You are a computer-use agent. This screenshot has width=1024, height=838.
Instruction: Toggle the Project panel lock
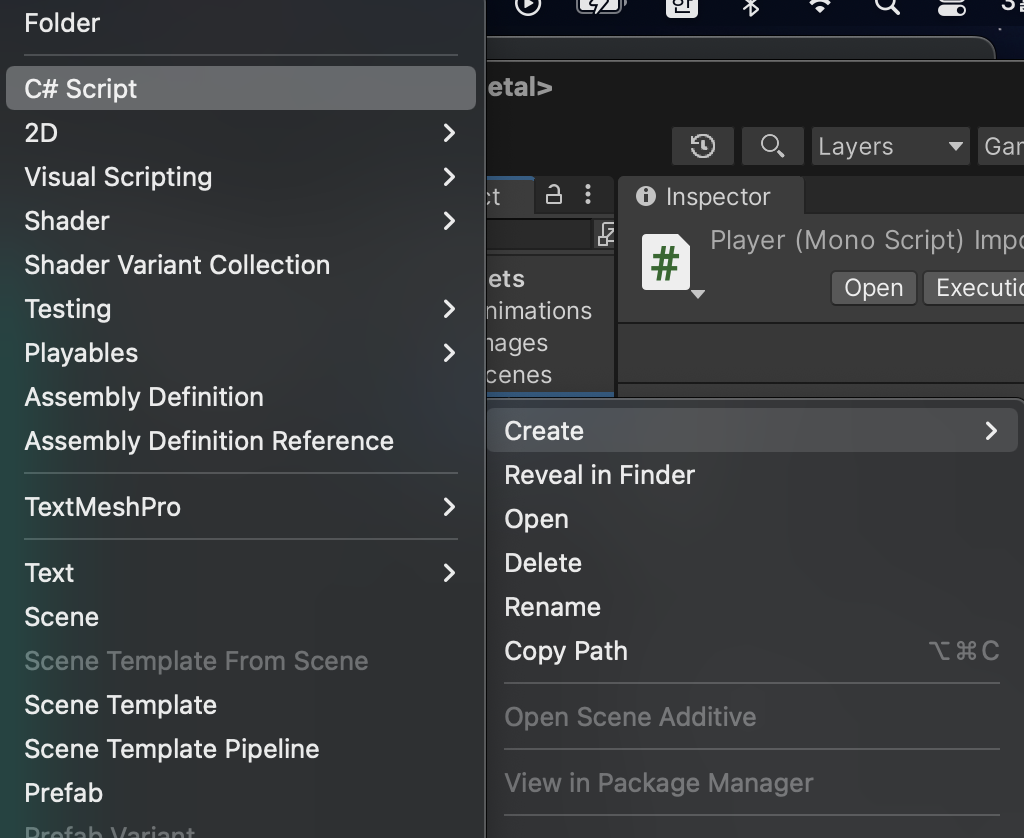(554, 195)
